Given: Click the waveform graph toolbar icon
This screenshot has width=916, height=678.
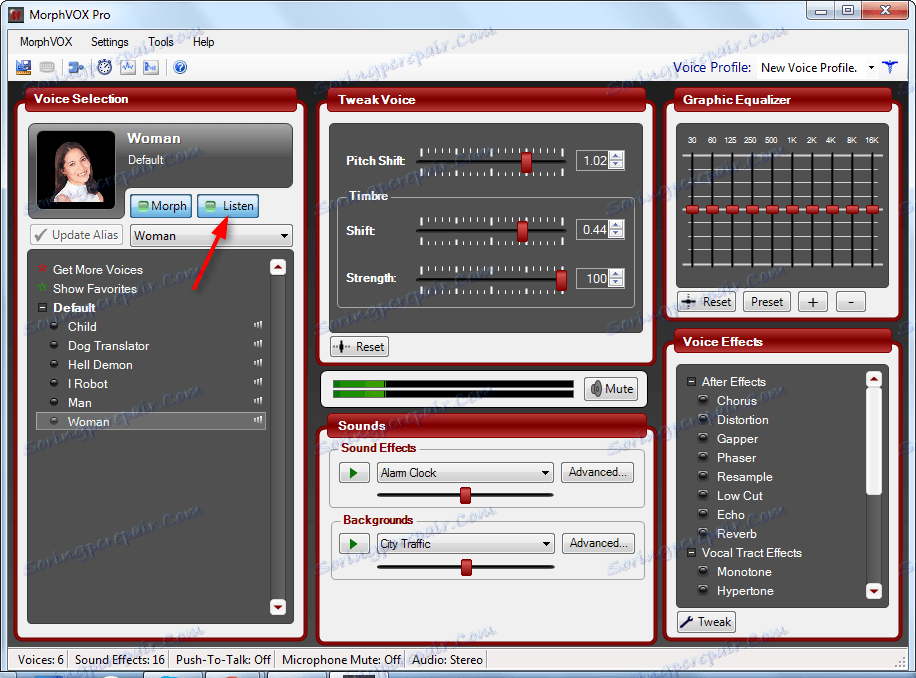Looking at the screenshot, I should tap(128, 67).
